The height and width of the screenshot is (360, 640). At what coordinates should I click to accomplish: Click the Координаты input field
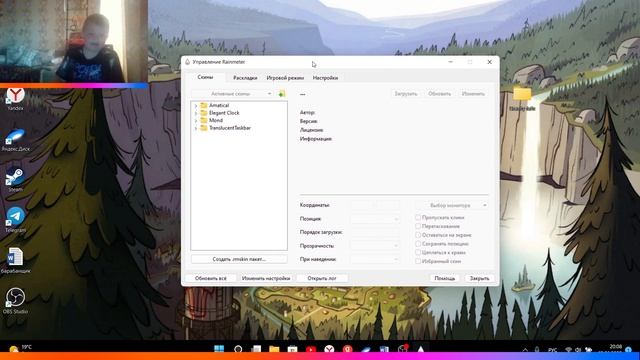[375, 205]
